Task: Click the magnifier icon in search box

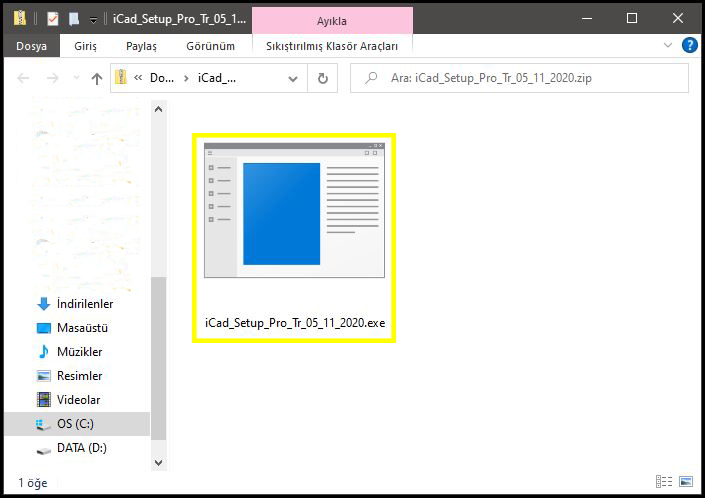Action: tap(371, 78)
